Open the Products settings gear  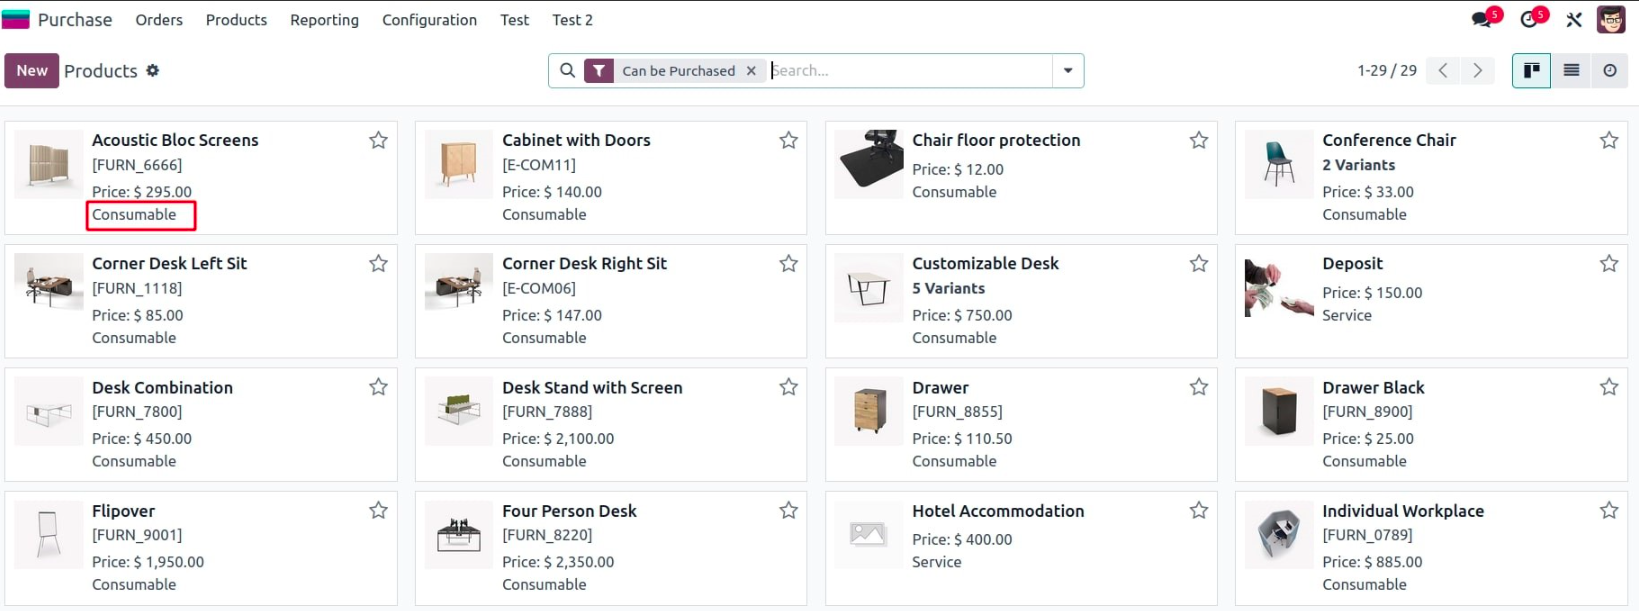click(x=153, y=71)
